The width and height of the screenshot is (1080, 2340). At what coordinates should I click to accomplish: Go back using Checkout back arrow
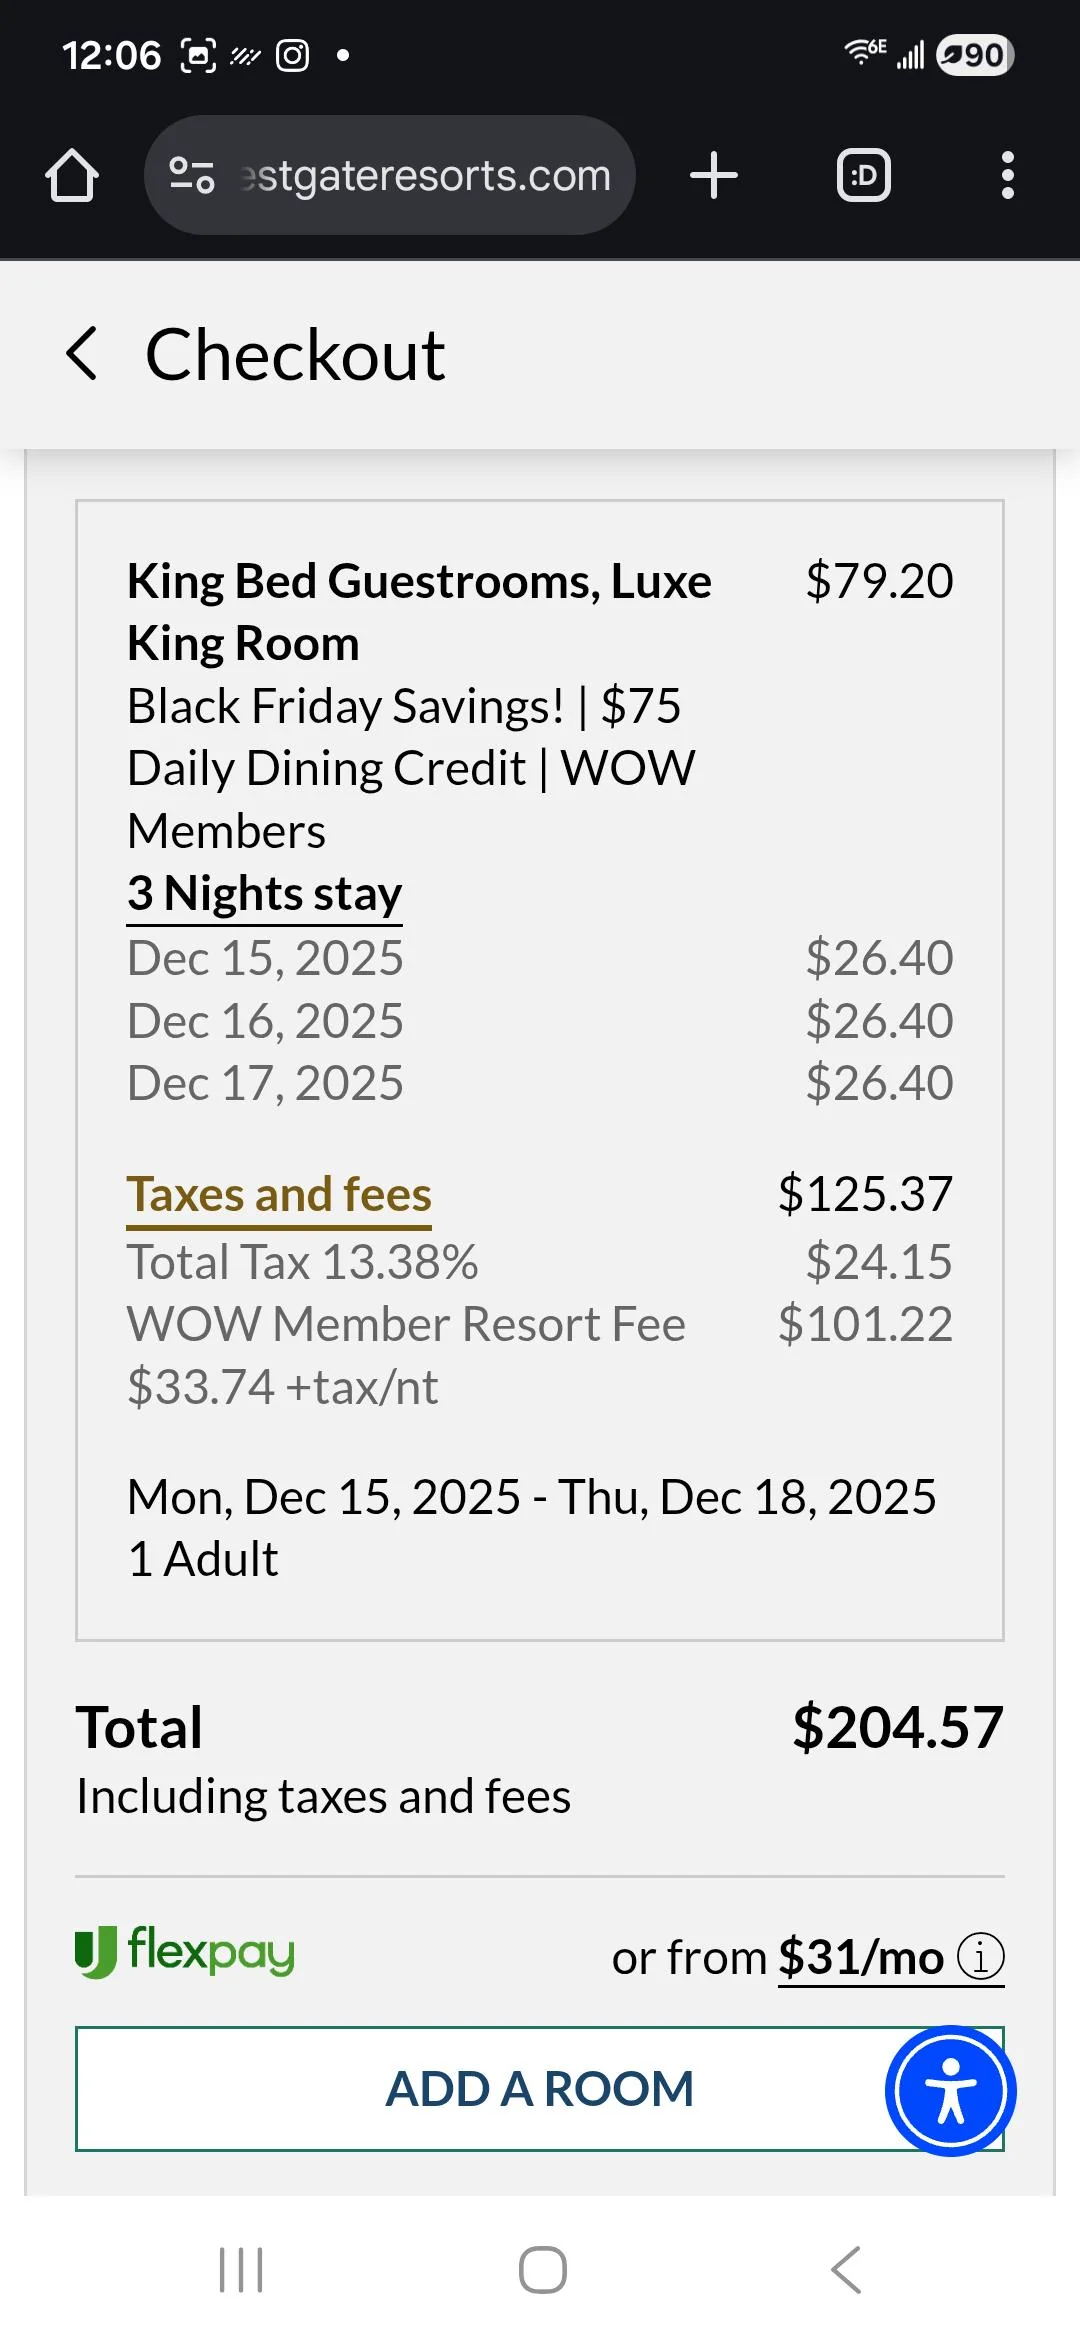tap(82, 354)
